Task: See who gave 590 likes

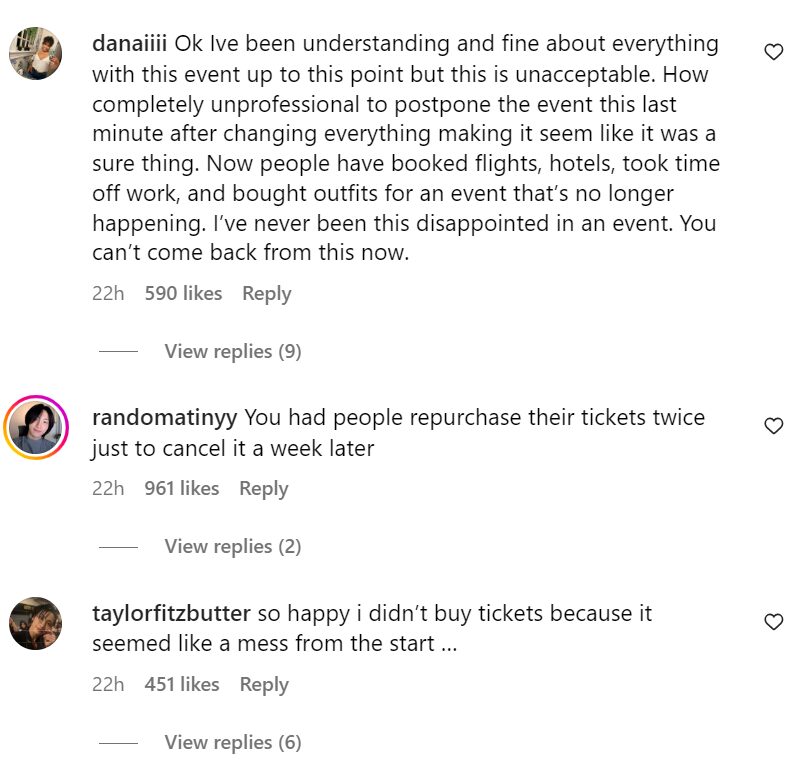Action: point(183,293)
